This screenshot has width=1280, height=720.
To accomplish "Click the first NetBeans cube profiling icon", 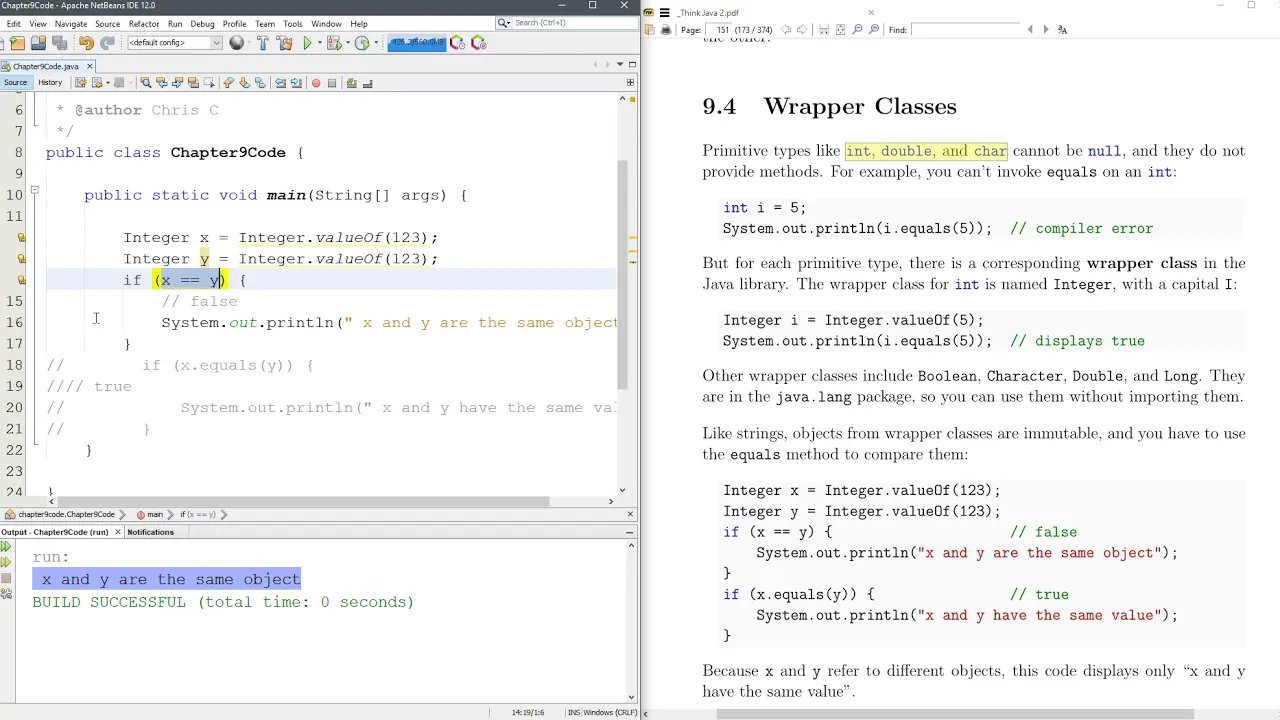I will (457, 43).
